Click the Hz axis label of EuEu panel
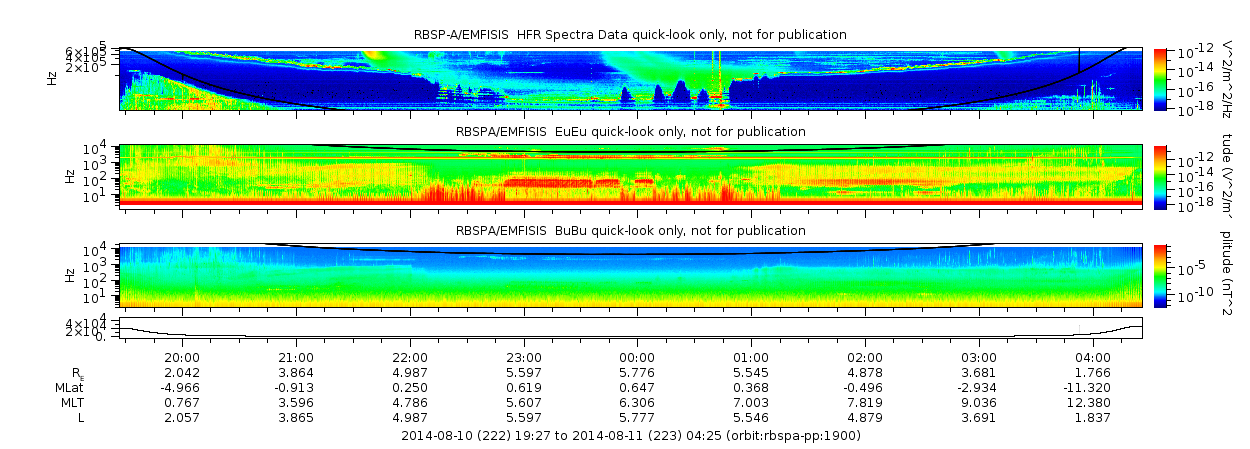The width and height of the screenshot is (1250, 449). [x=69, y=176]
